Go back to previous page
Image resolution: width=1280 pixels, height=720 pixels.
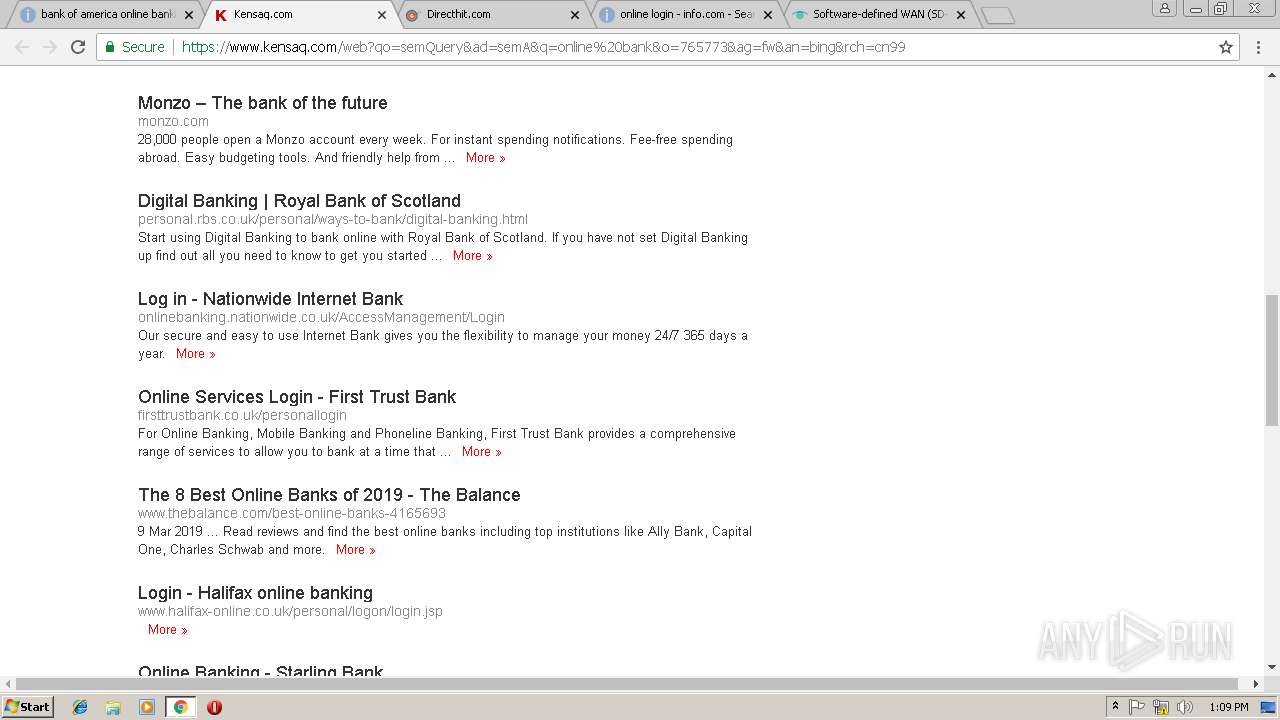[x=22, y=47]
